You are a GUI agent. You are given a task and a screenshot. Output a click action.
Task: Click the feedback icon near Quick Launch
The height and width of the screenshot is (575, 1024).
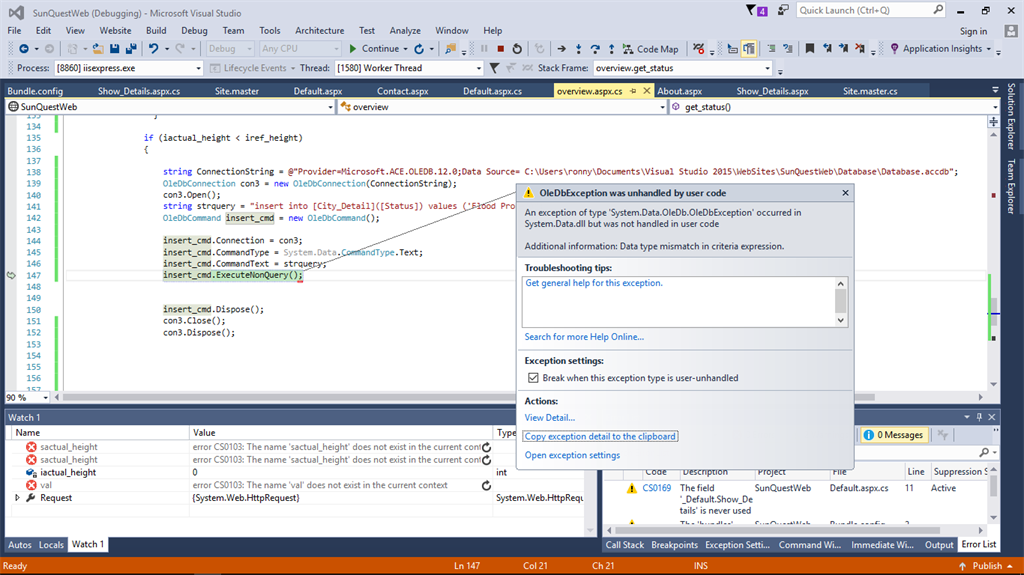pyautogui.click(x=783, y=10)
